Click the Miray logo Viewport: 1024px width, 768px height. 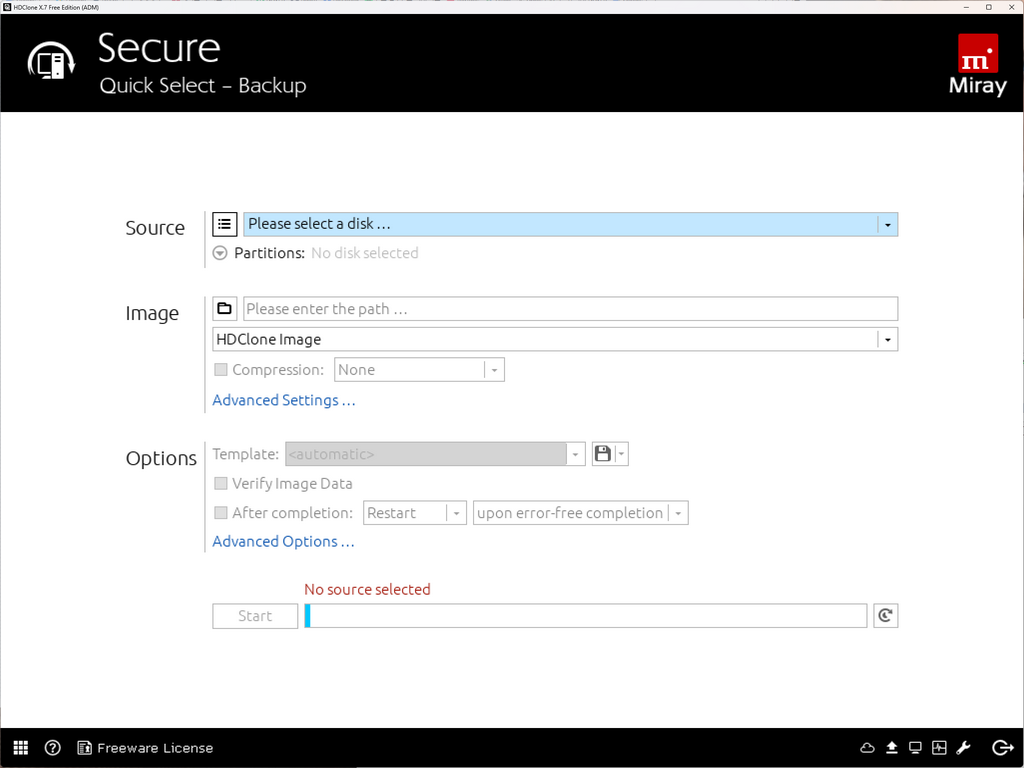pyautogui.click(x=978, y=64)
